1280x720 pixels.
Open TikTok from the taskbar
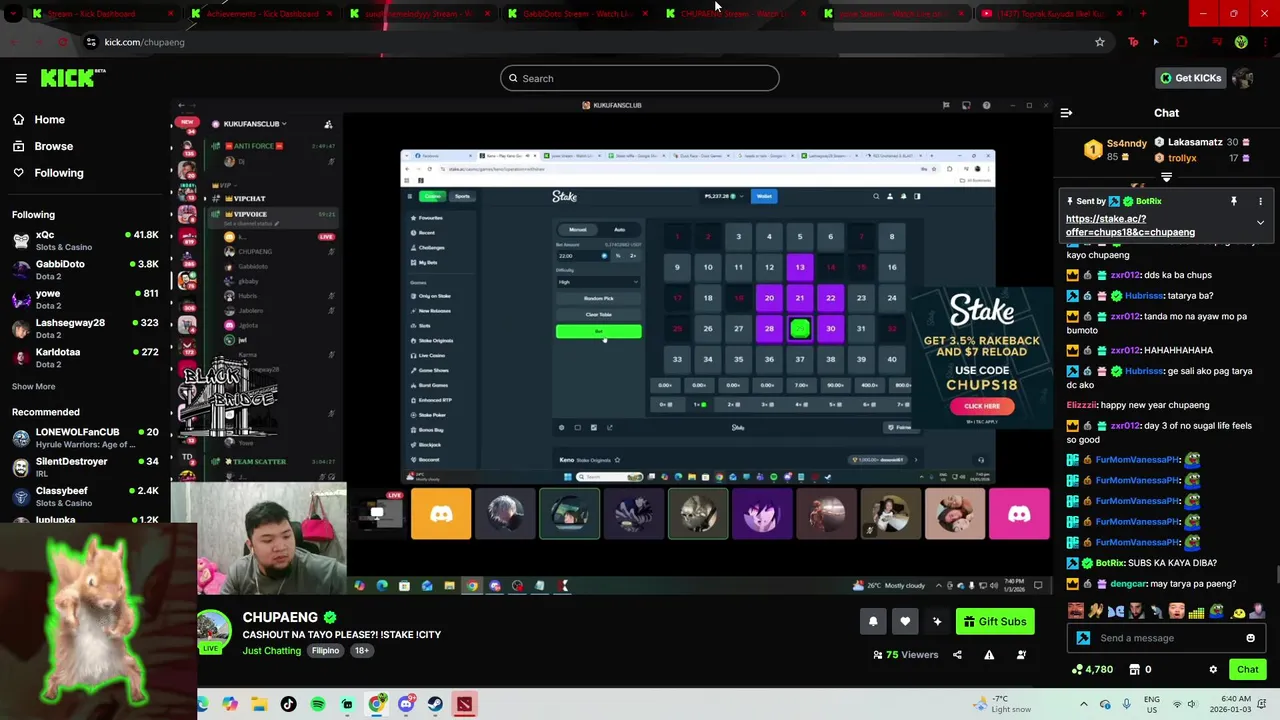(288, 705)
